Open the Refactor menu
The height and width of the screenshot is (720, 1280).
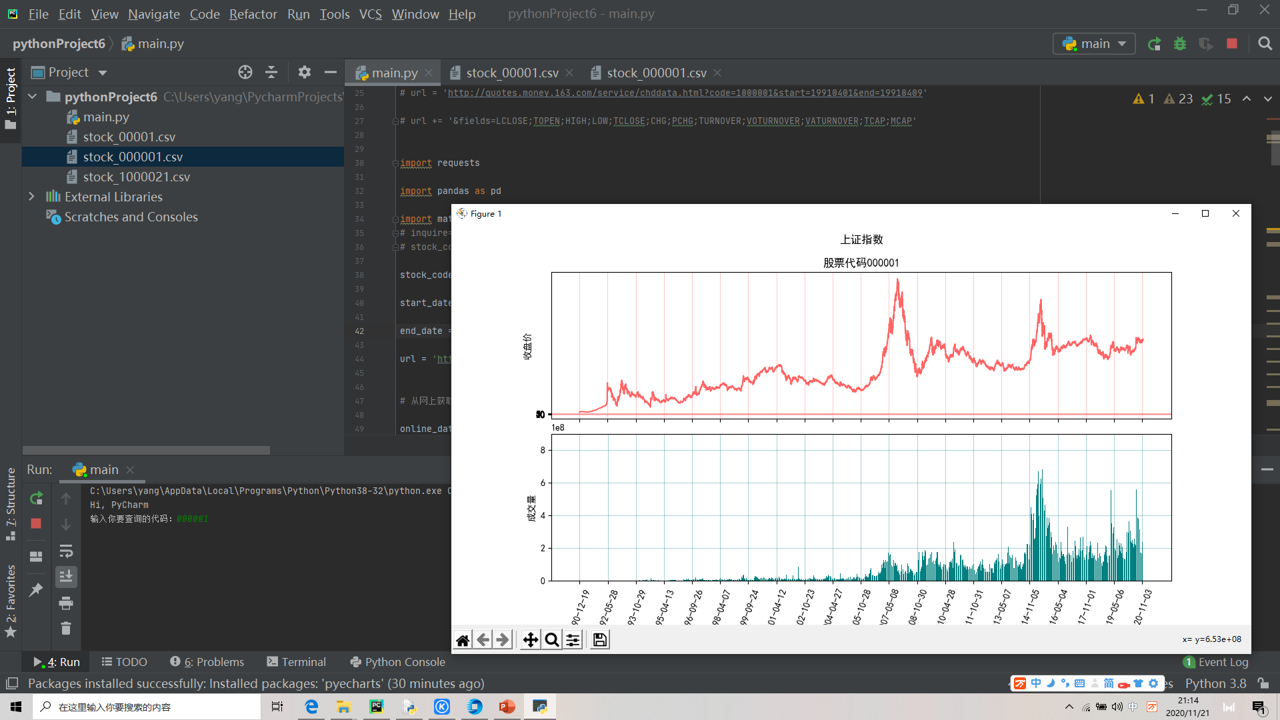[253, 14]
